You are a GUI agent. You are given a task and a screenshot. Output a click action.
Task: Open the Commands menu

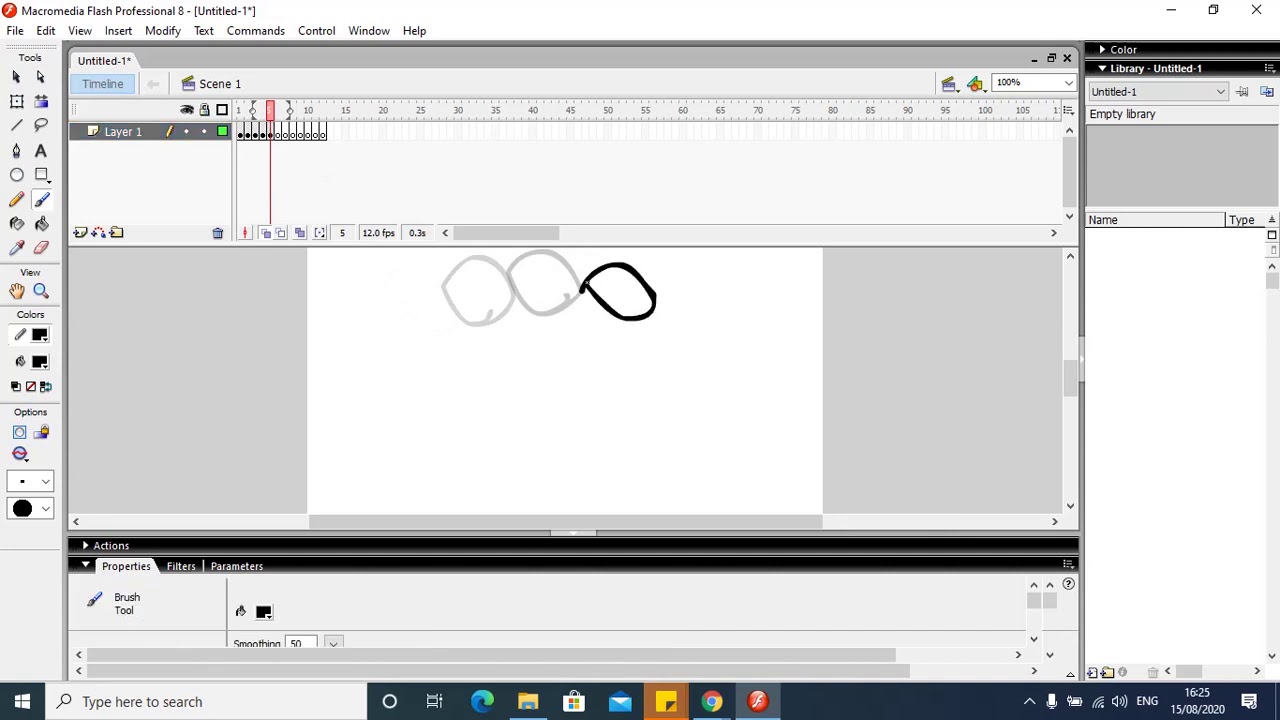pyautogui.click(x=256, y=31)
